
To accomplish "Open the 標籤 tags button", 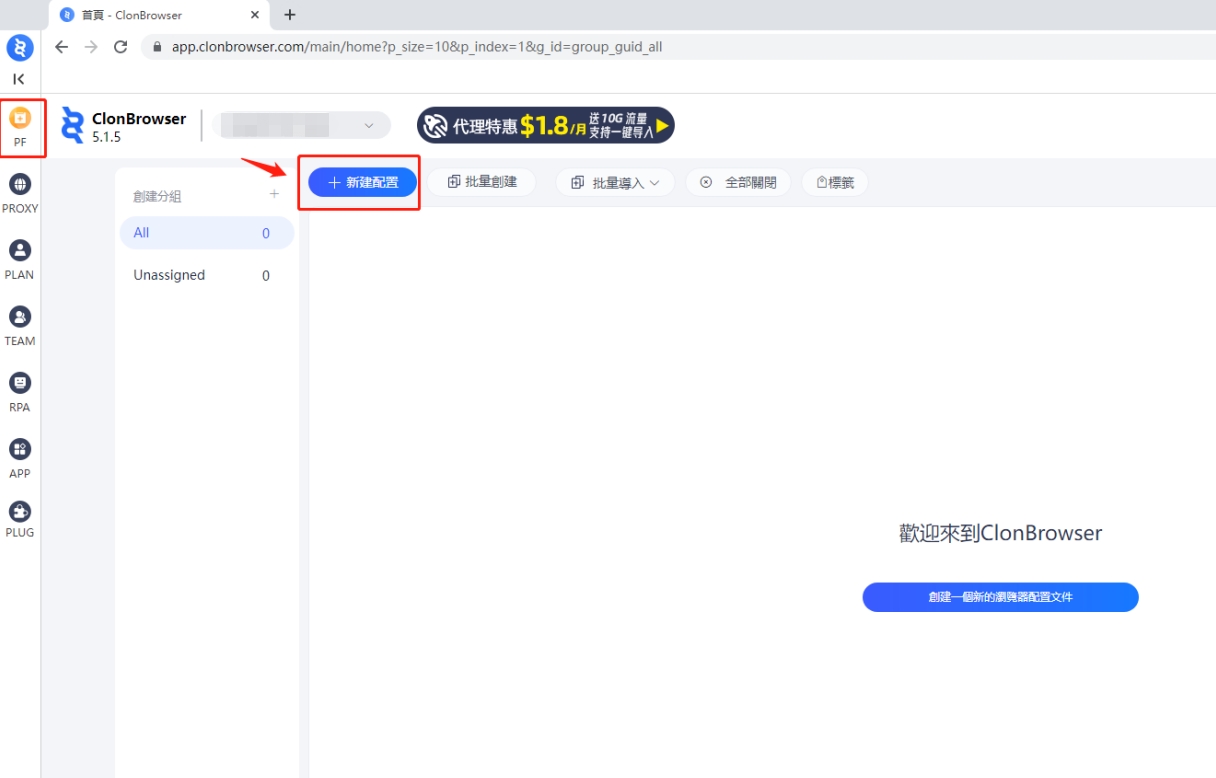I will tap(835, 183).
